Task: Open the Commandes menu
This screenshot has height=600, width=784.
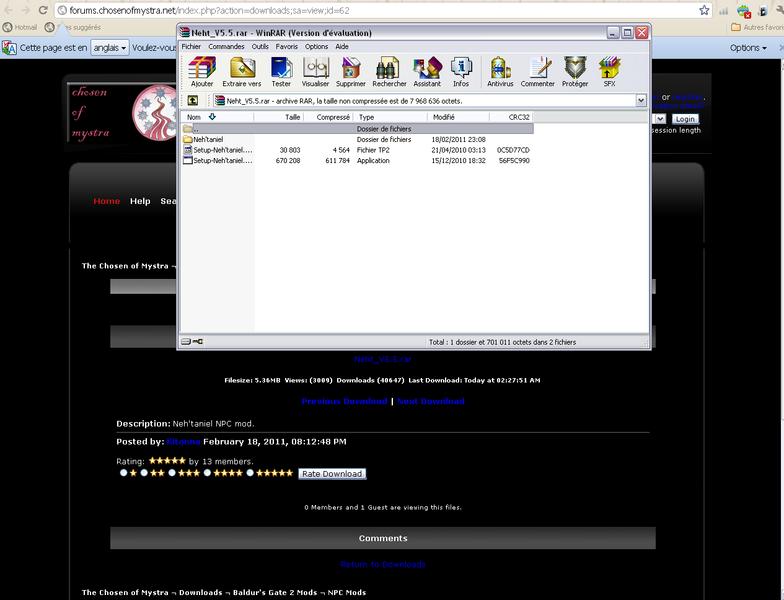Action: [x=226, y=46]
